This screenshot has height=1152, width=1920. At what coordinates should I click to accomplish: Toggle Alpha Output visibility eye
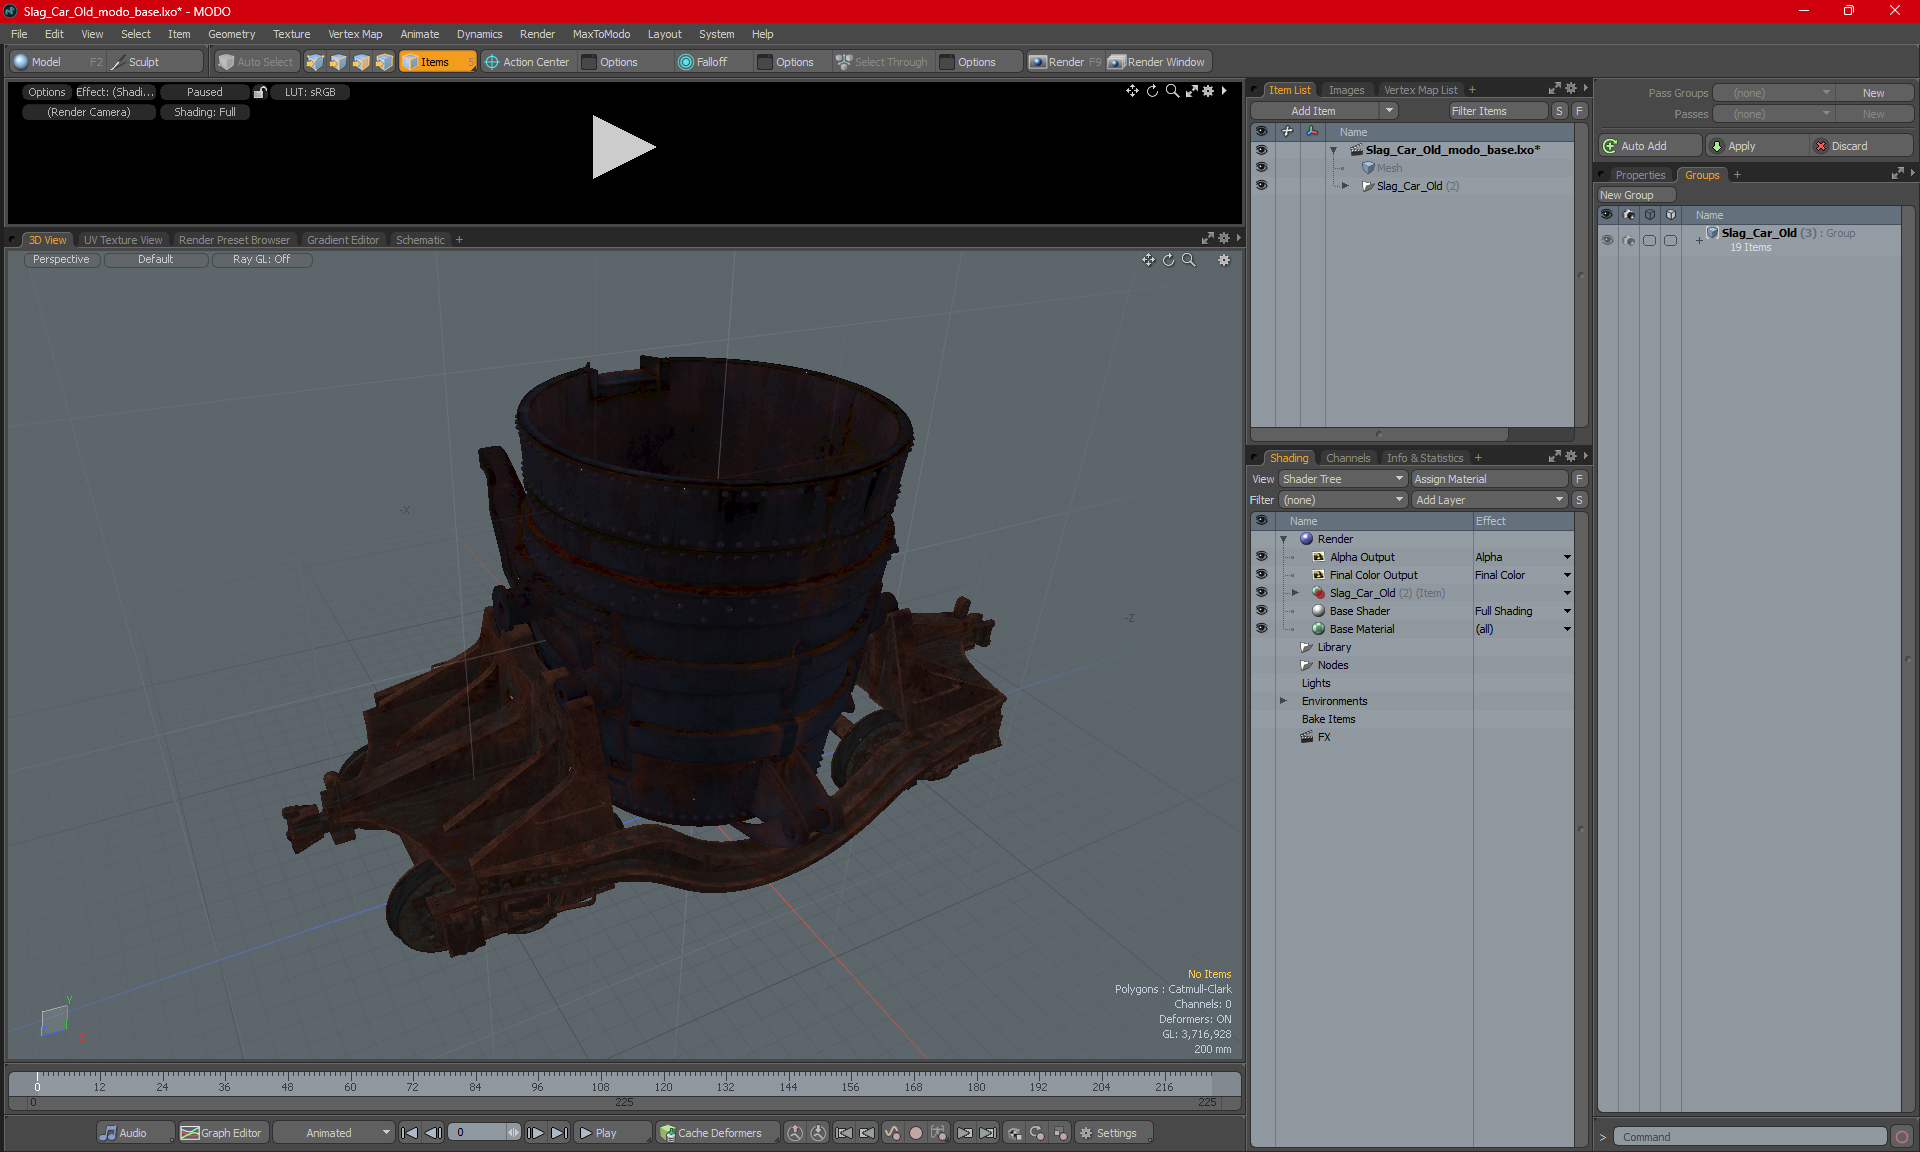[x=1261, y=557]
